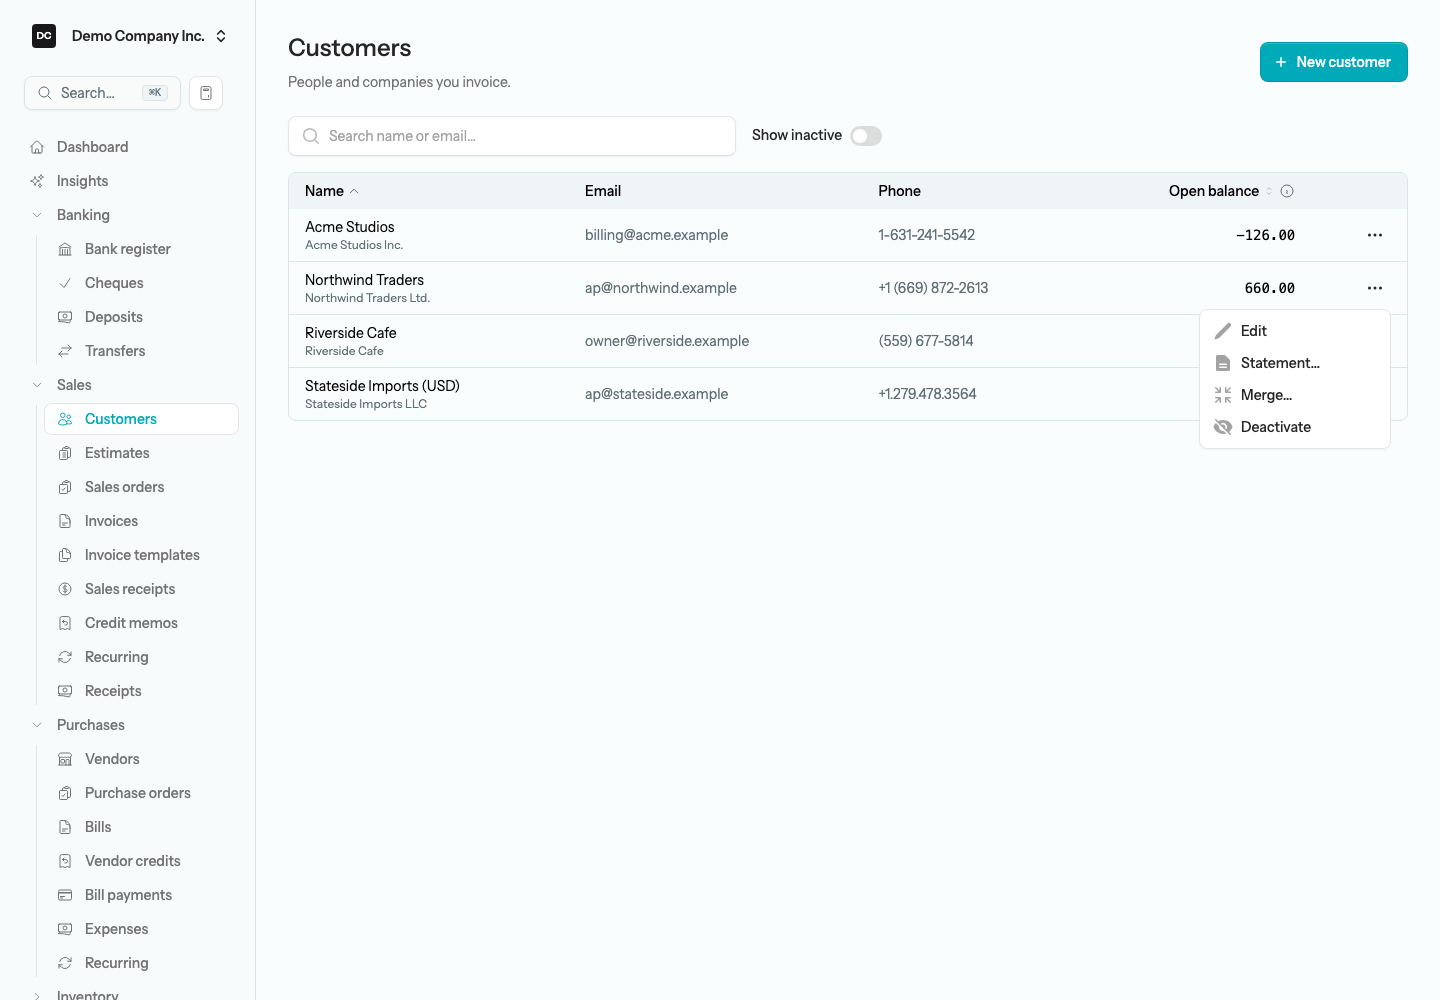Click the New customer button

tap(1334, 62)
